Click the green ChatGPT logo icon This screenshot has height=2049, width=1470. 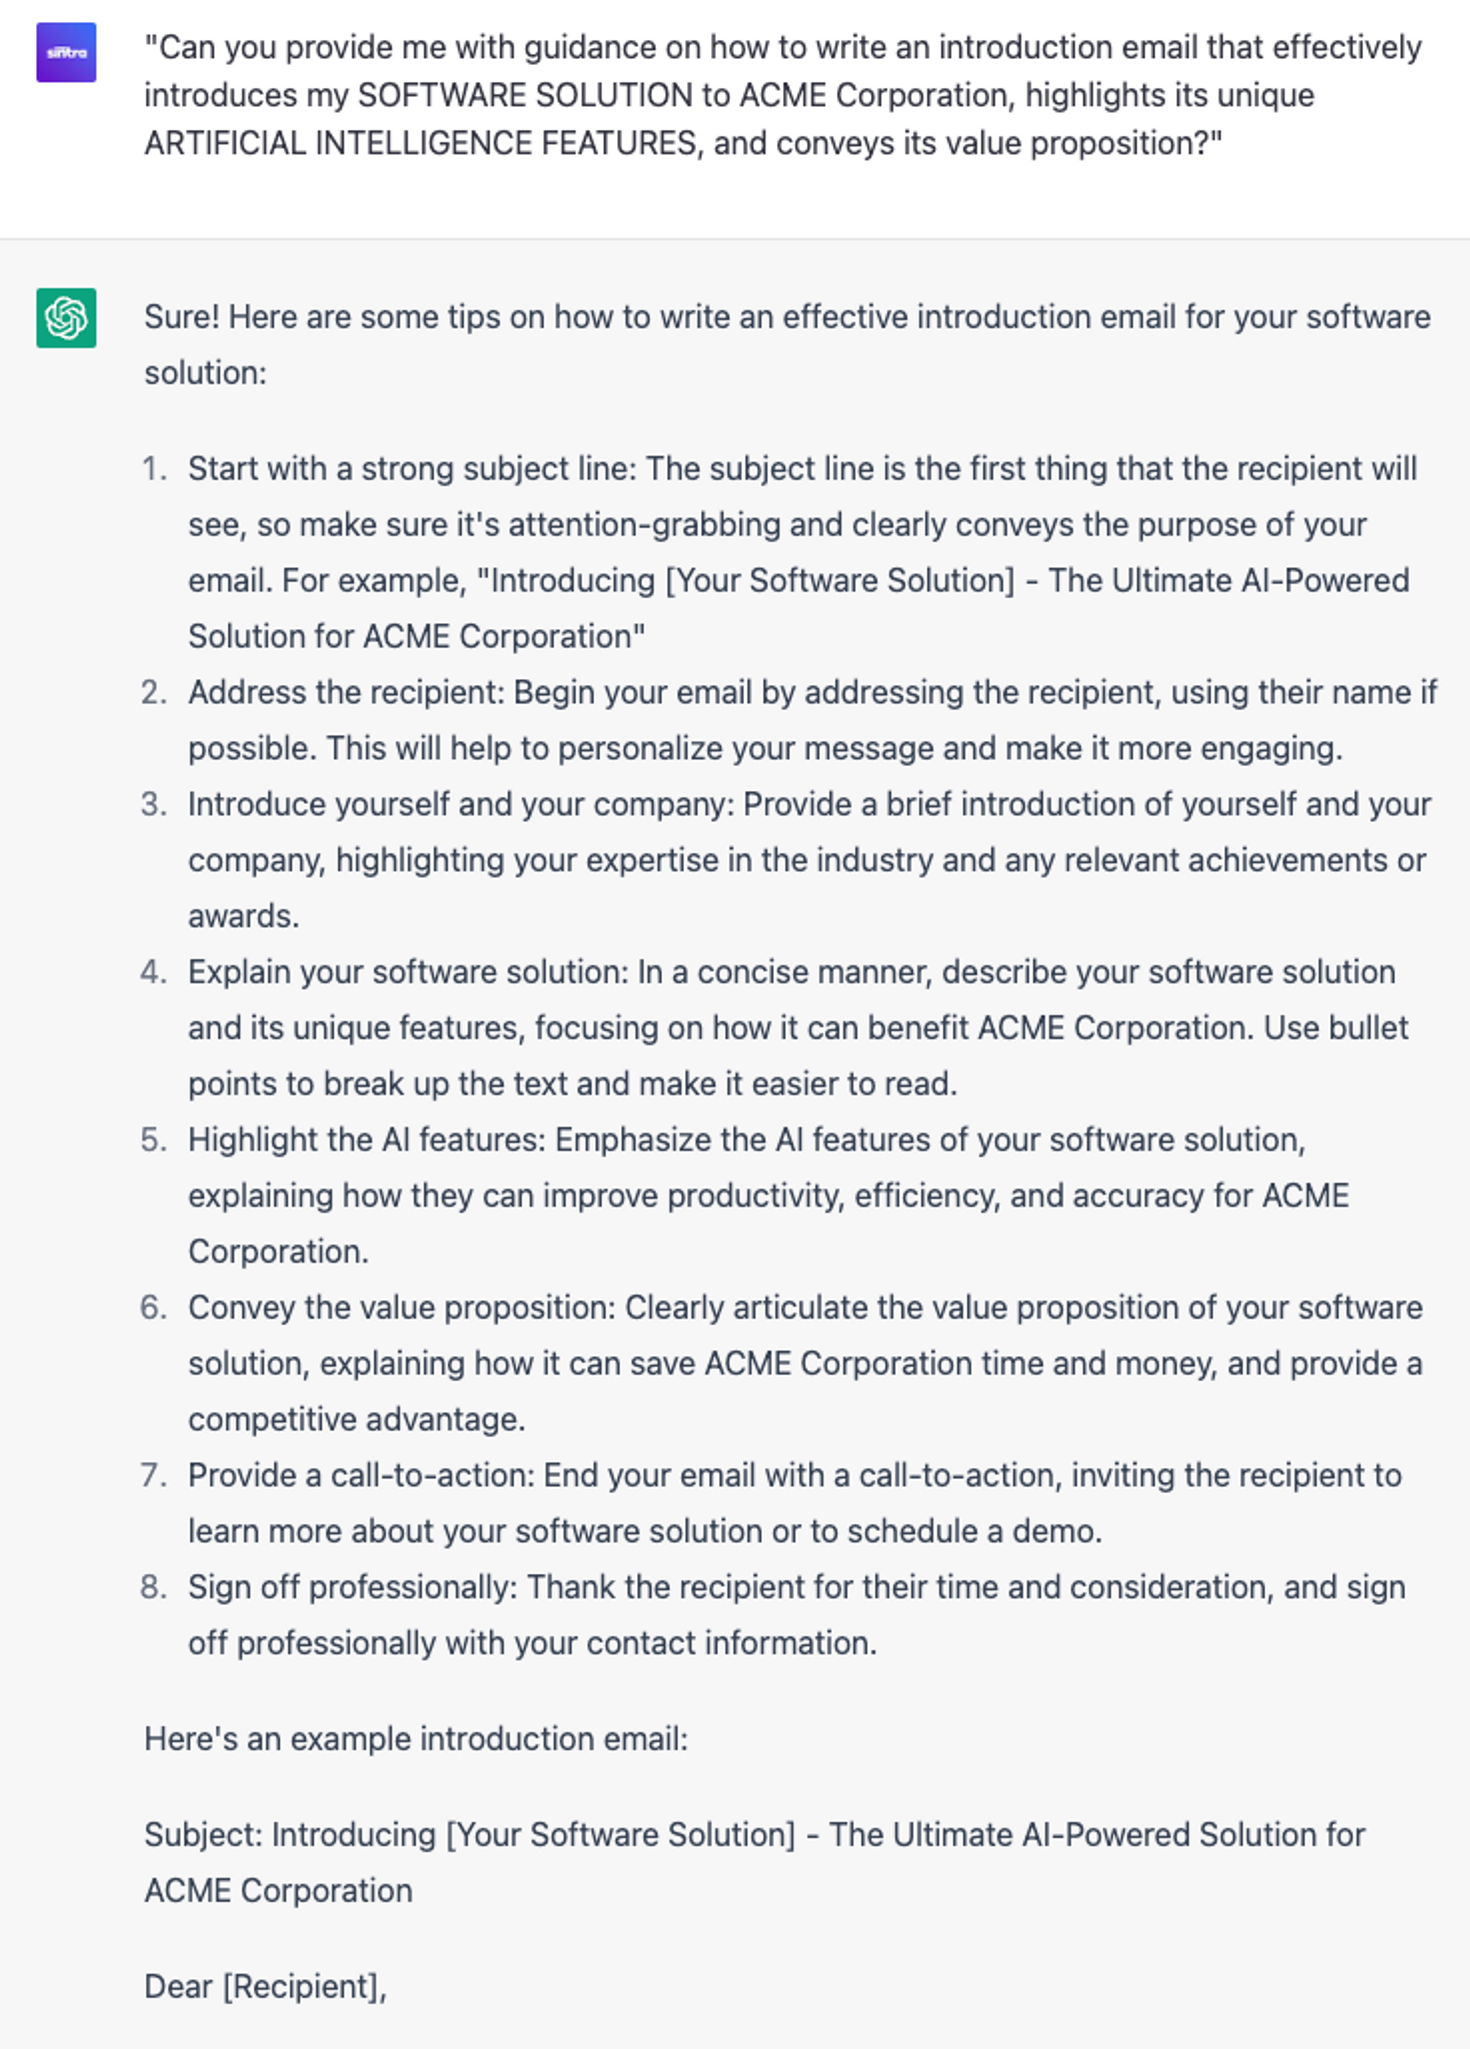pyautogui.click(x=66, y=318)
